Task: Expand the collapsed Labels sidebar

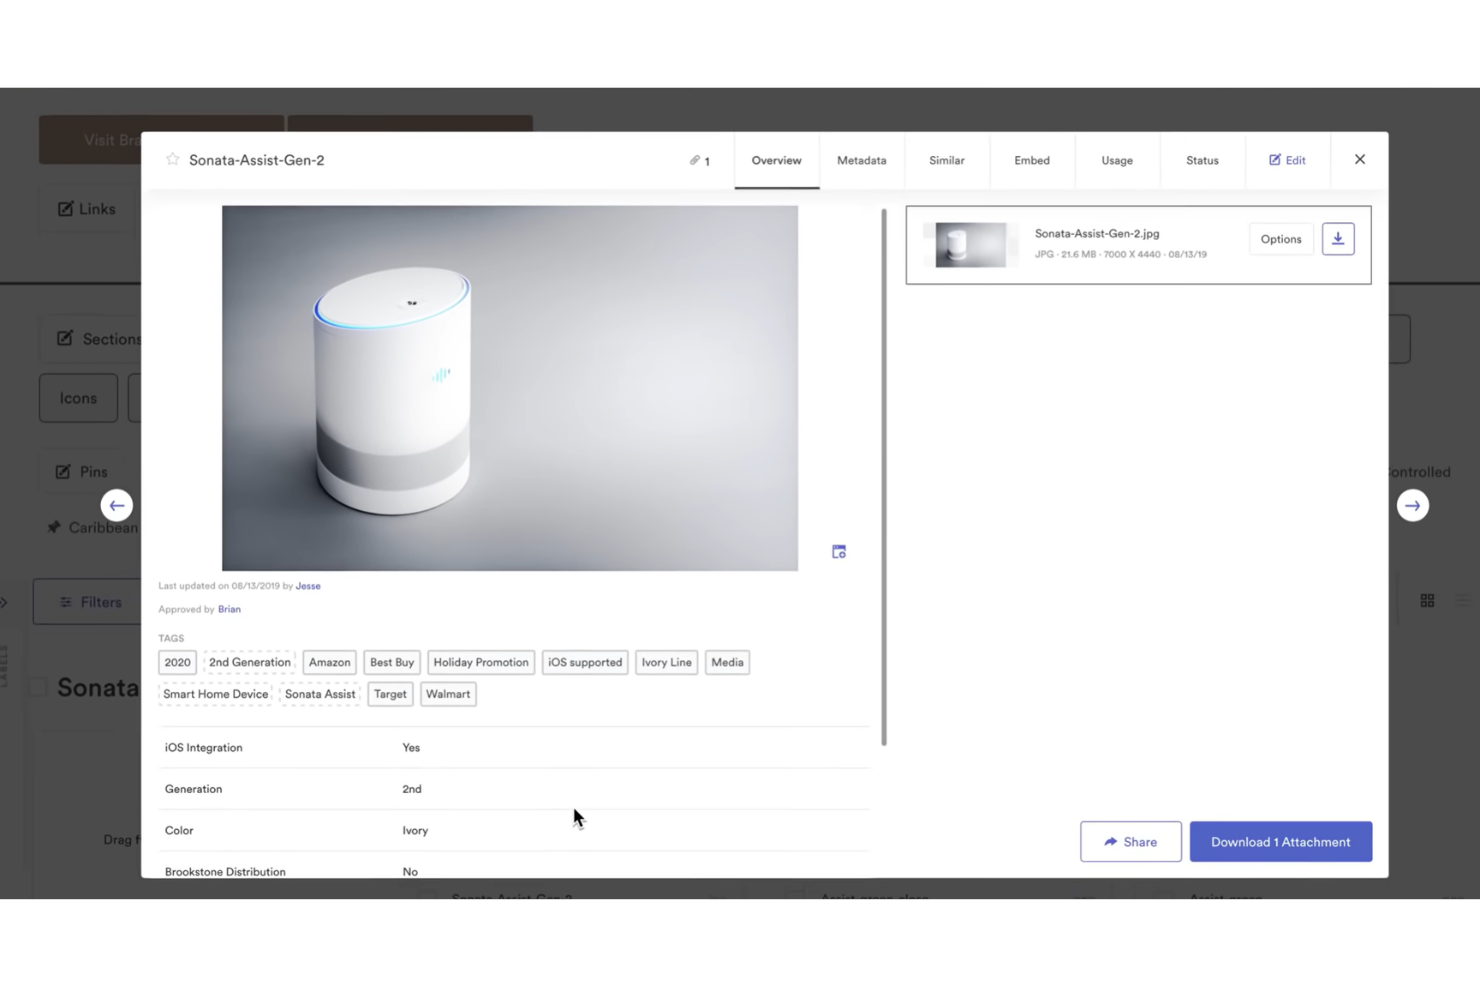Action: (6, 601)
